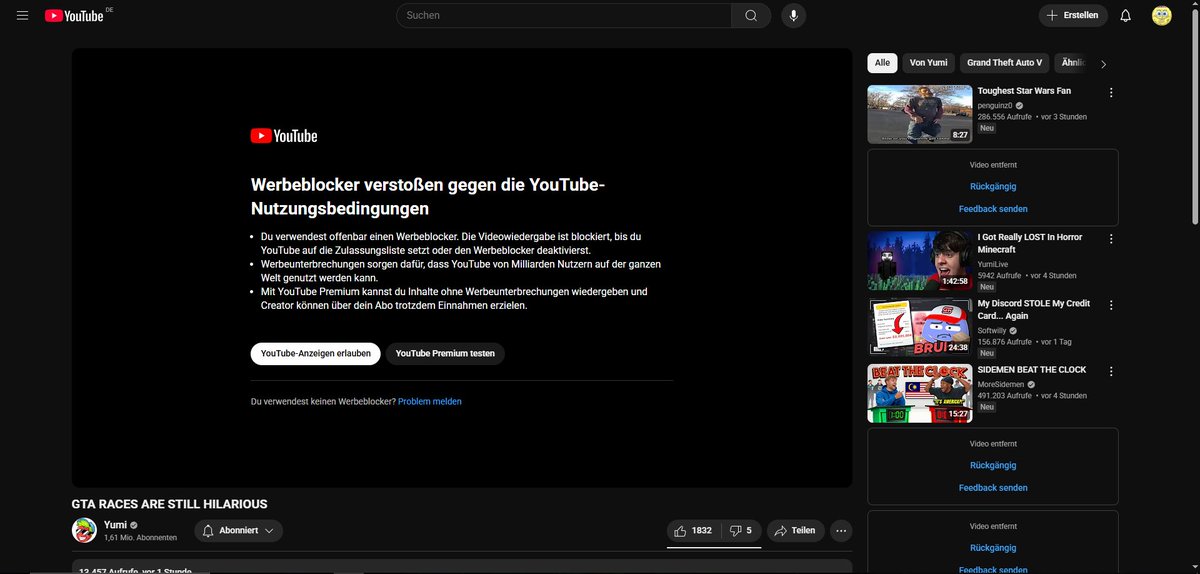Select the Von Yumi filter chip
Viewport: 1200px width, 574px height.
(928, 62)
